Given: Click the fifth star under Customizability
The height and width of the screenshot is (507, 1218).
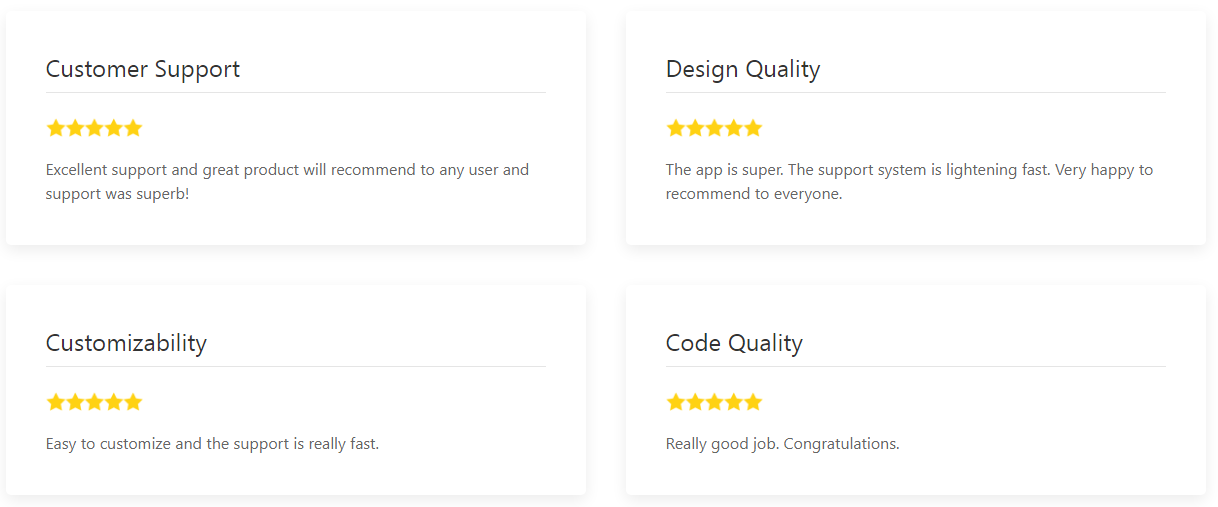Looking at the screenshot, I should pos(133,402).
